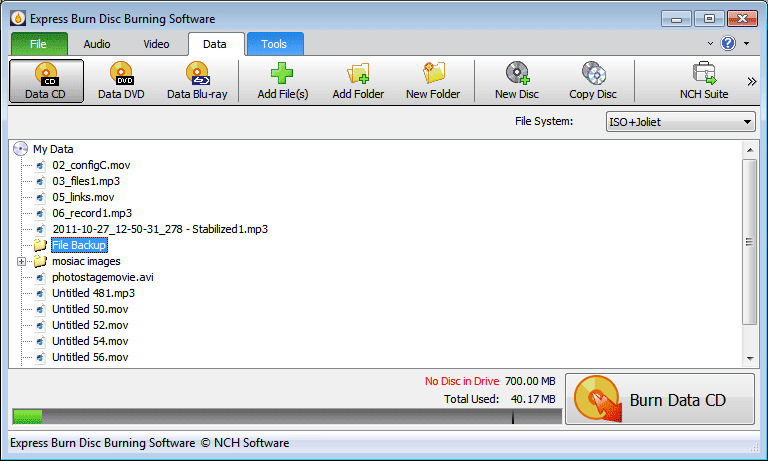768x461 pixels.
Task: Open the help menu dropdown arrow
Action: [746, 44]
